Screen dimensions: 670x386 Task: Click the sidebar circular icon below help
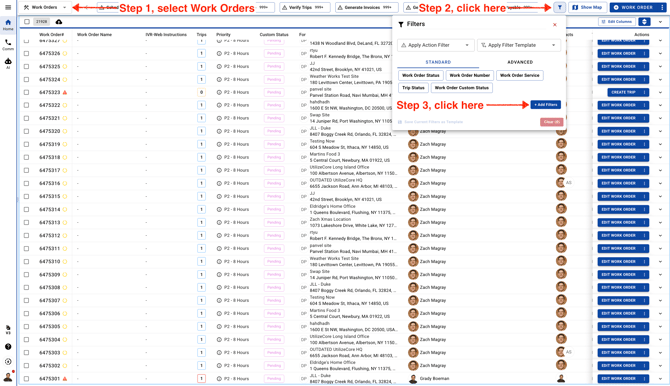[x=8, y=362]
